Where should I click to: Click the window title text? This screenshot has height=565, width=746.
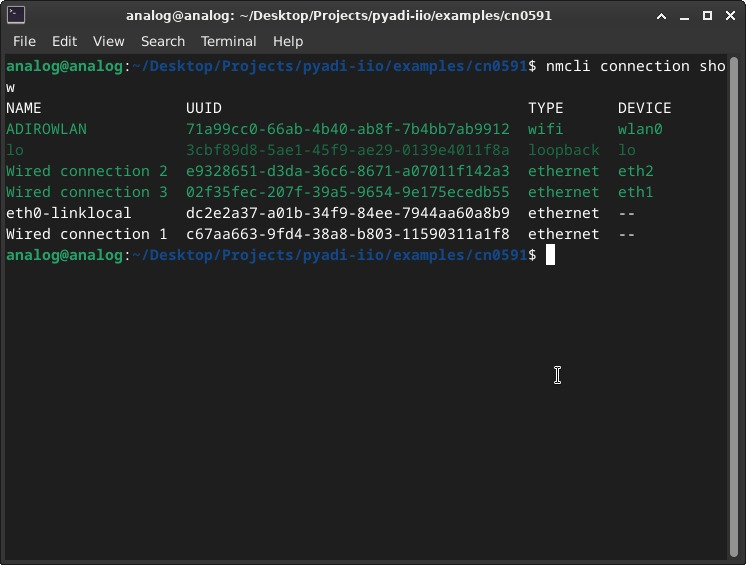[x=339, y=16]
